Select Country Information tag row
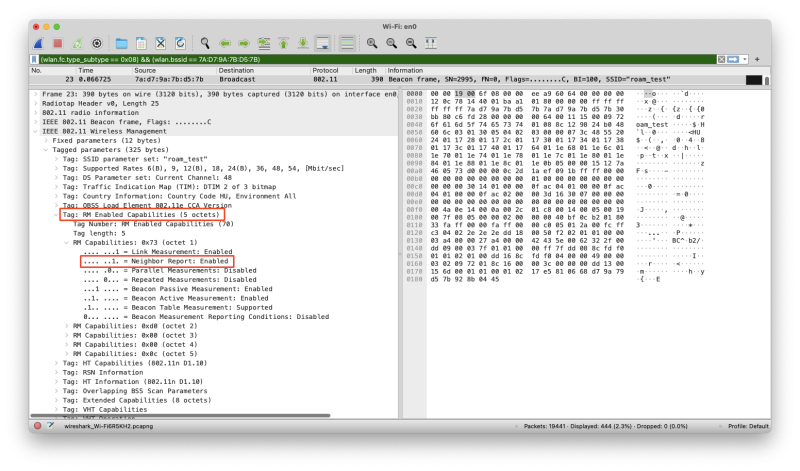The image size is (800, 471). pos(179,196)
